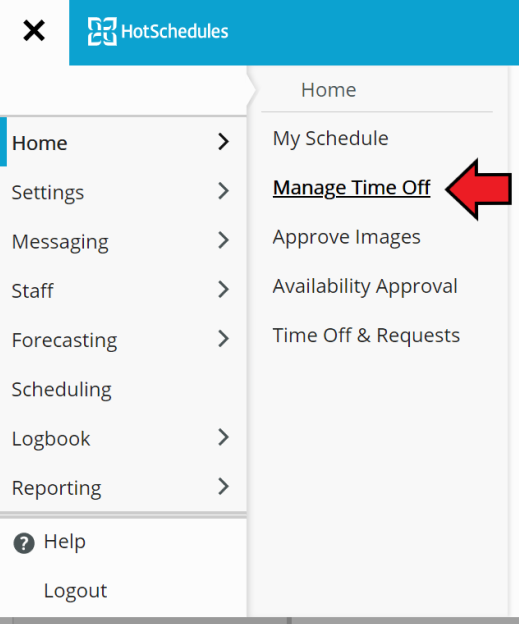Expand the Forecasting submenu chevron

(224, 339)
